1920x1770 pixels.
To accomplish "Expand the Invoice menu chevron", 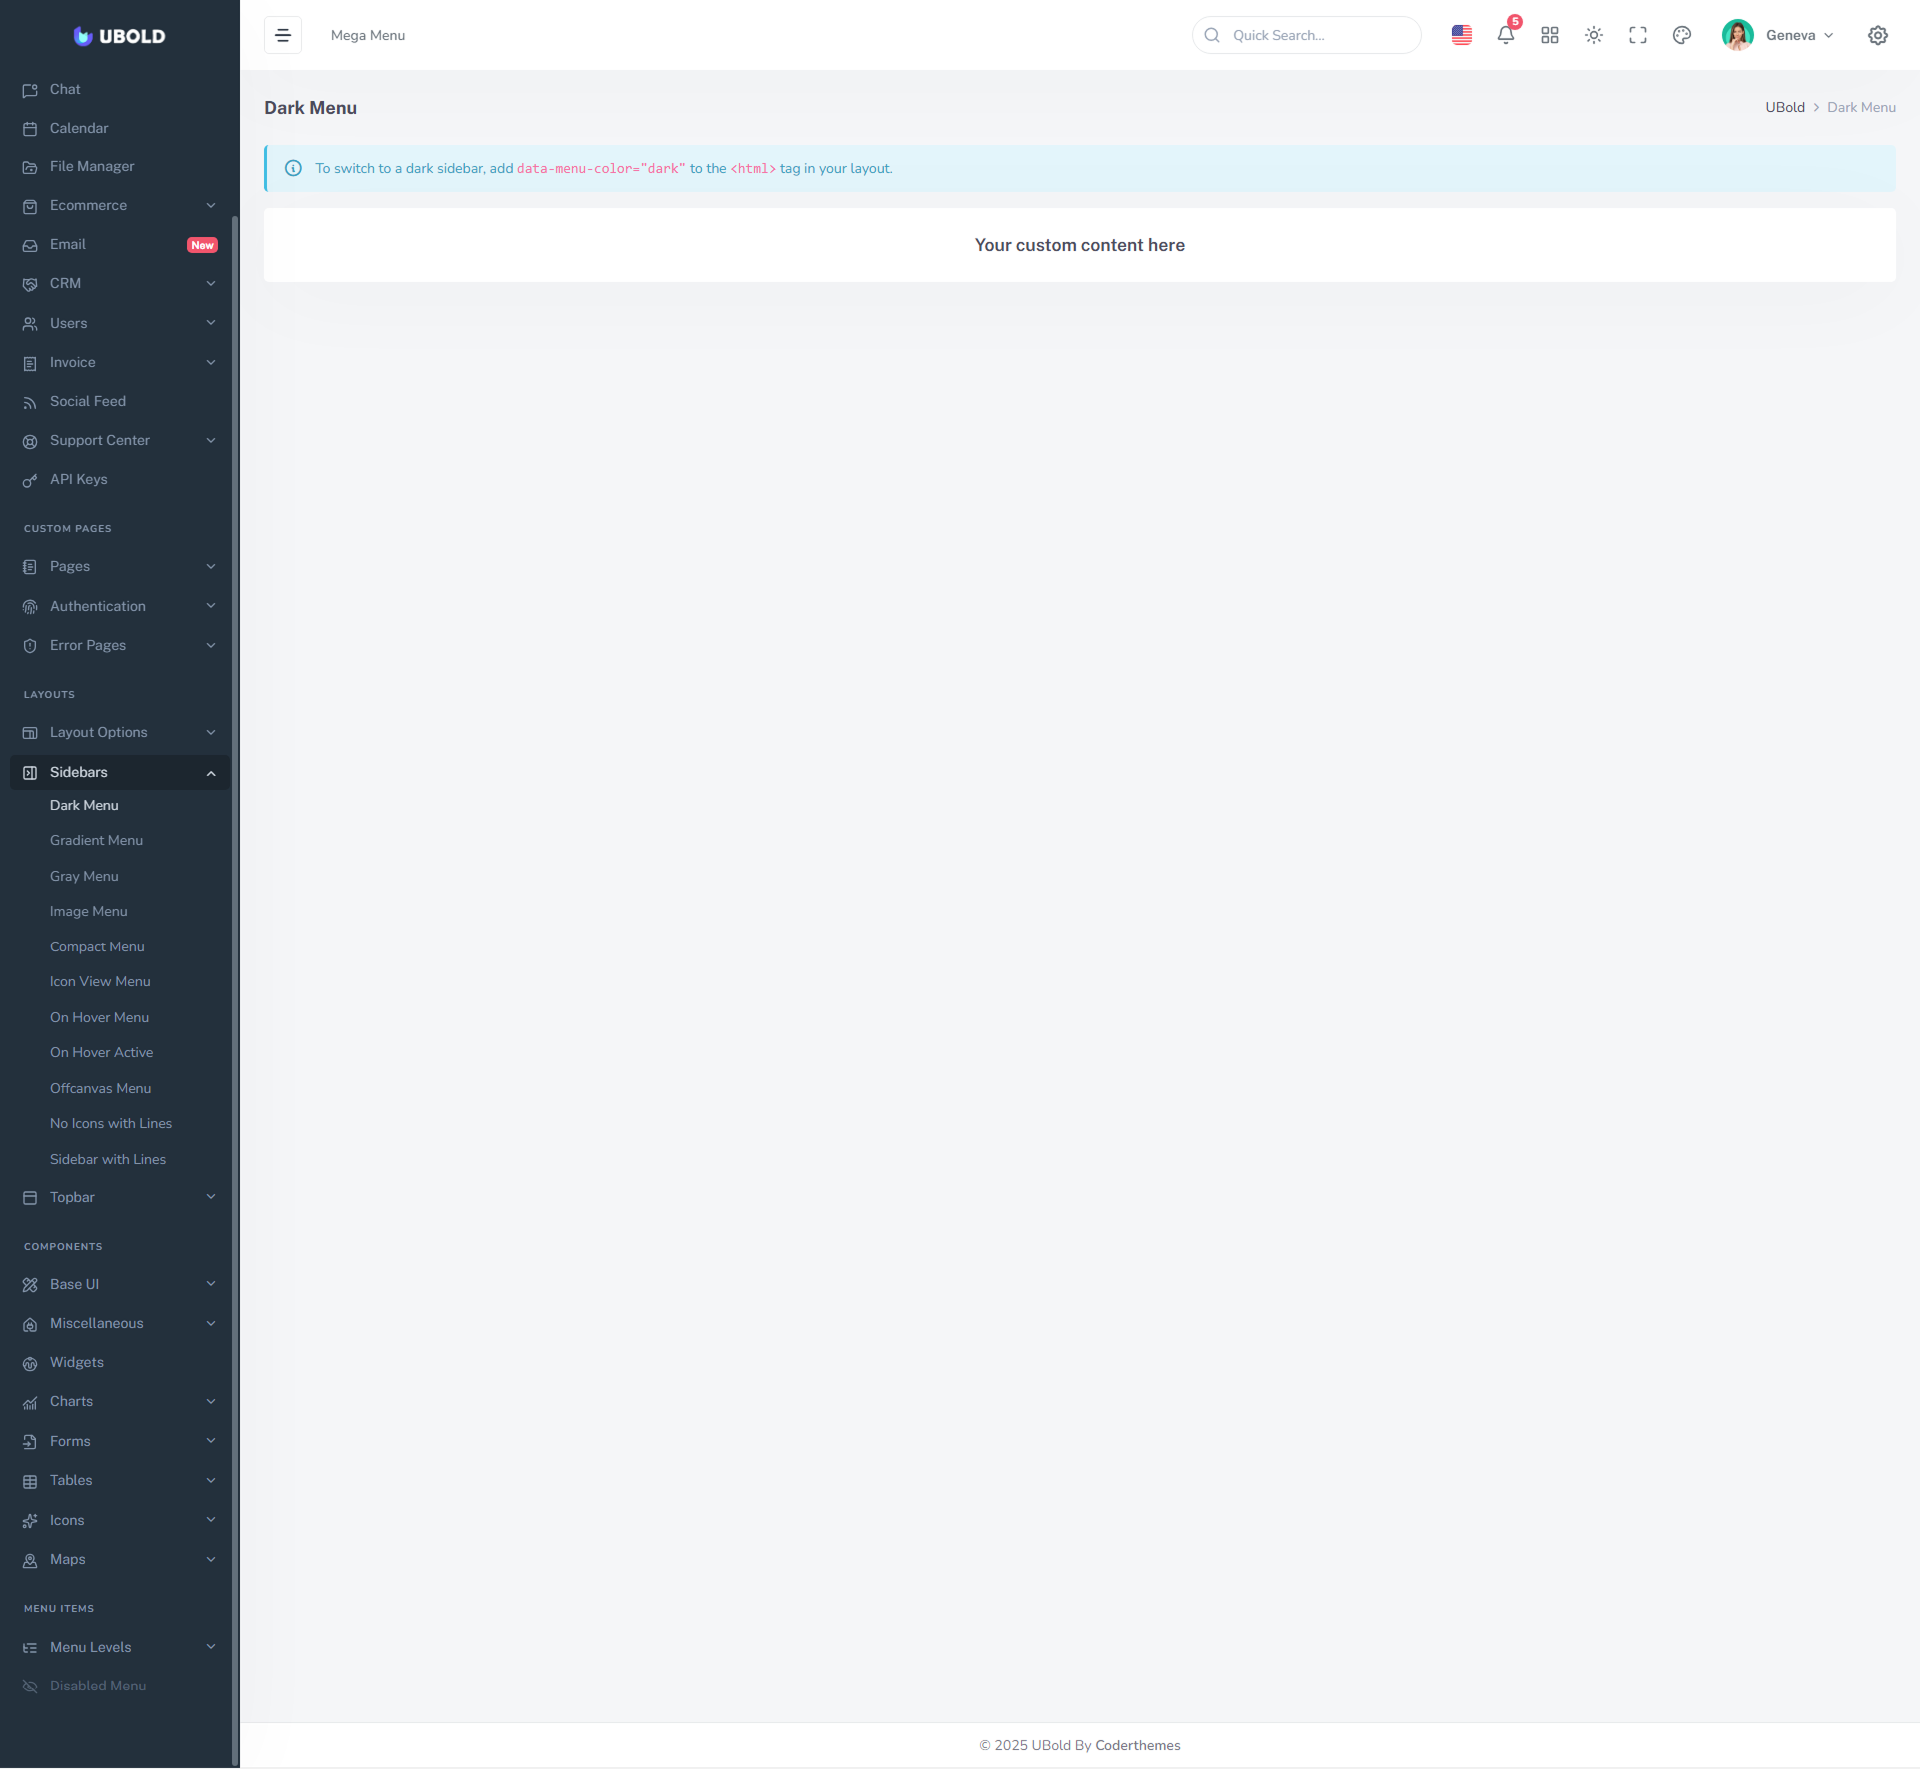I will pyautogui.click(x=211, y=362).
